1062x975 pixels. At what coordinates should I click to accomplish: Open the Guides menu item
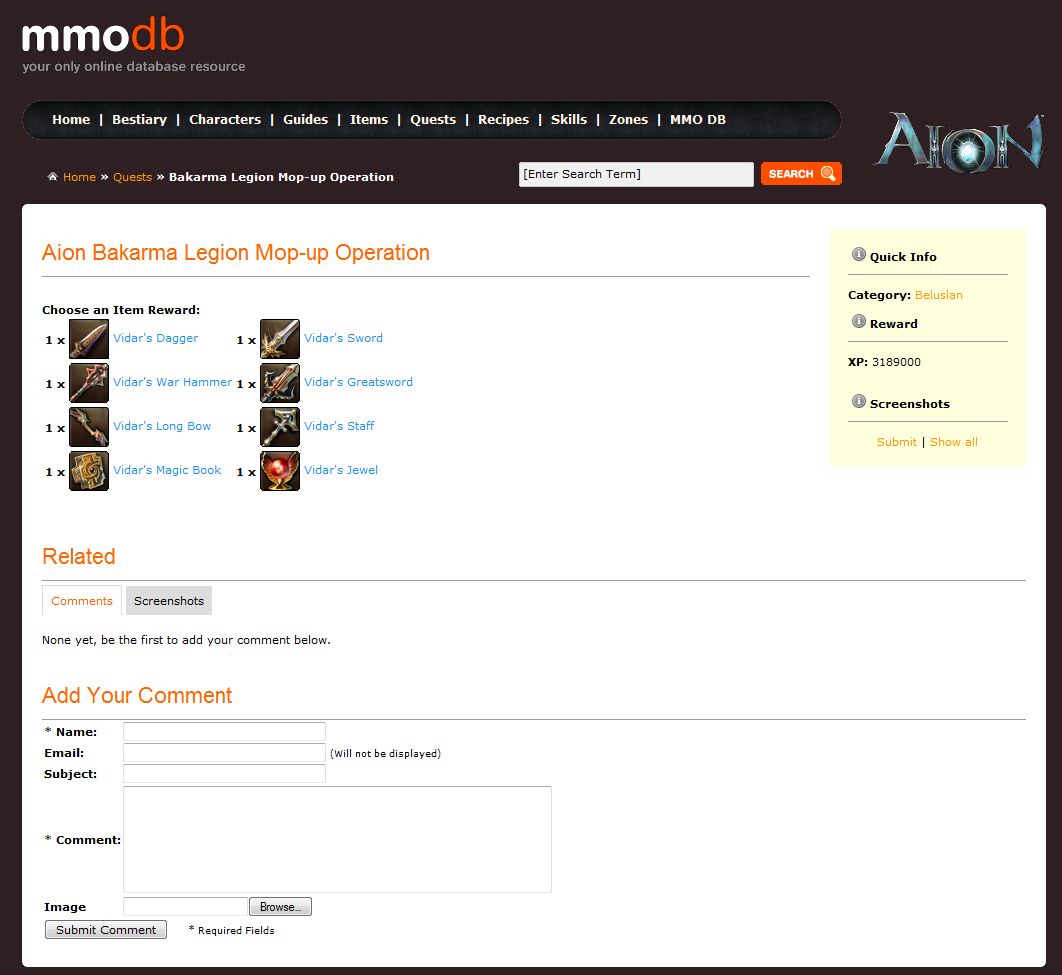pyautogui.click(x=305, y=120)
